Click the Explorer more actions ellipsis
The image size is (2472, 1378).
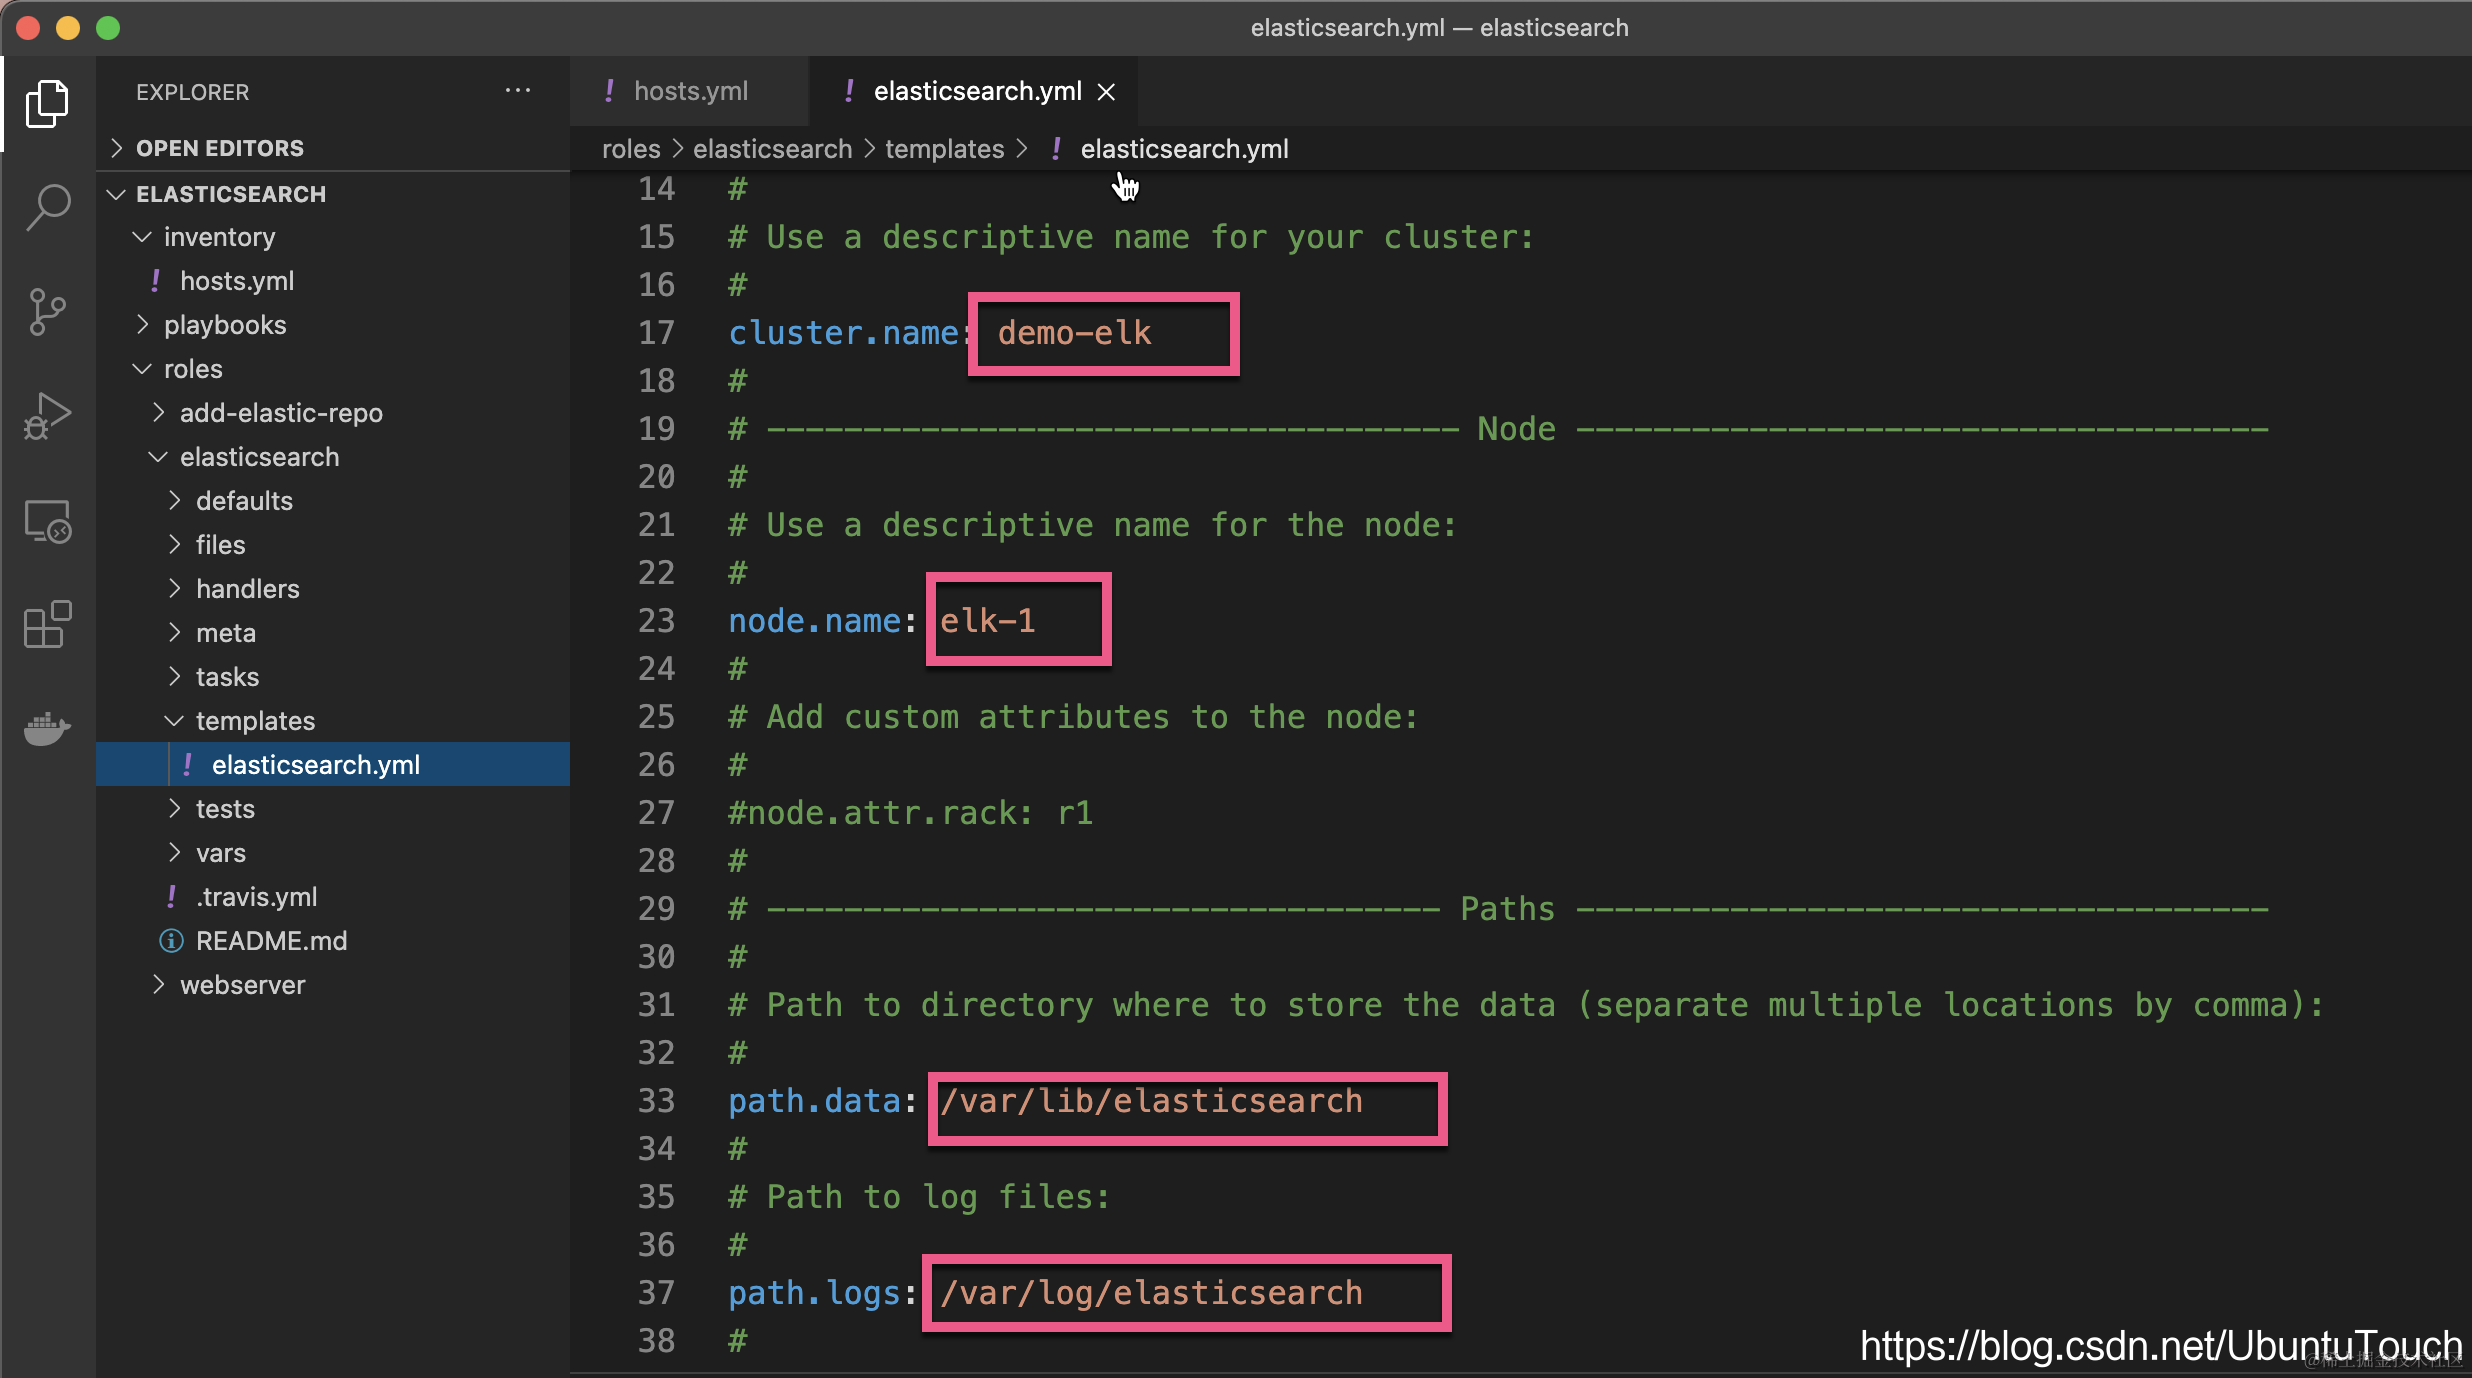517,91
